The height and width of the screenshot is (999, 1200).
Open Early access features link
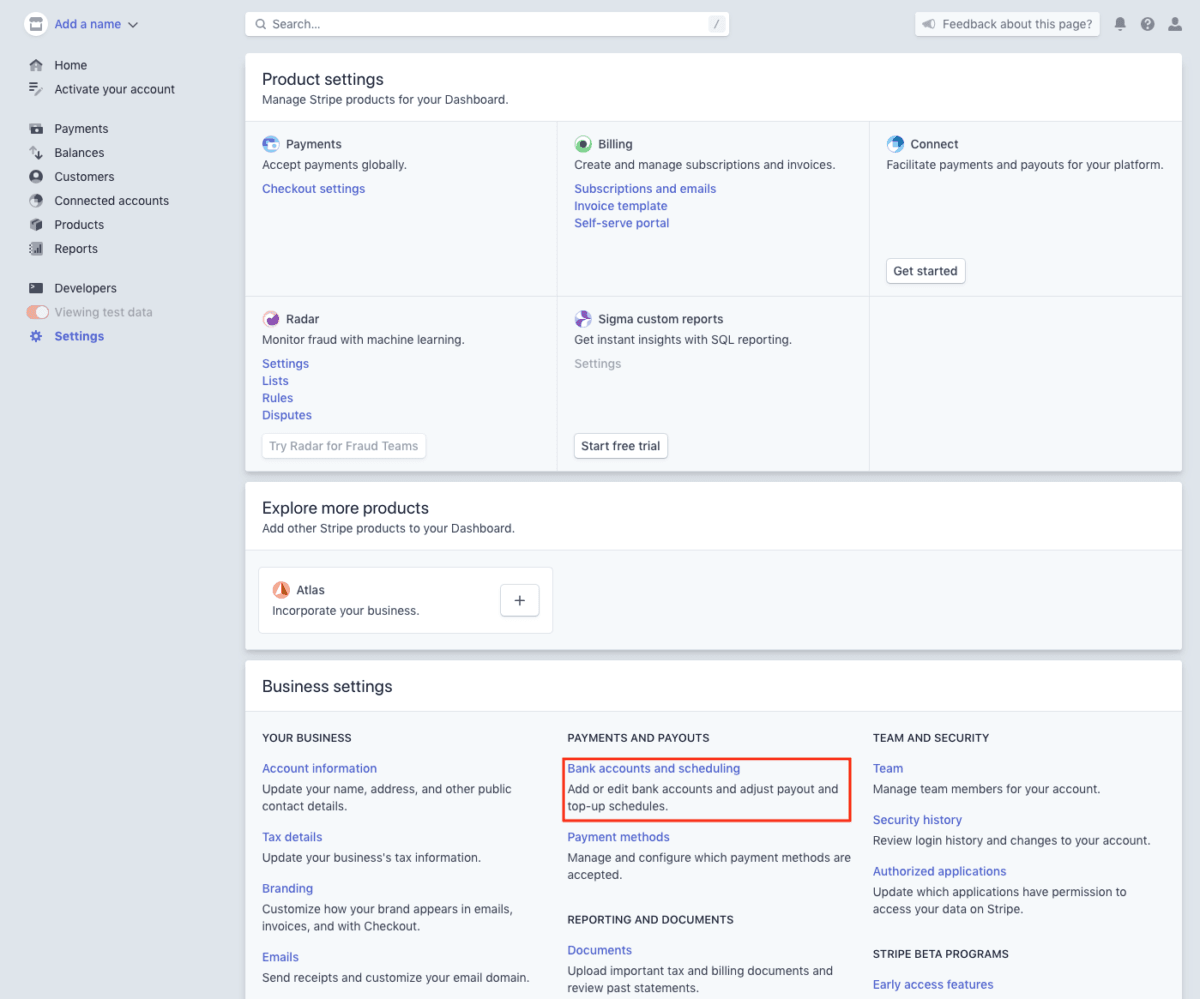tap(933, 985)
